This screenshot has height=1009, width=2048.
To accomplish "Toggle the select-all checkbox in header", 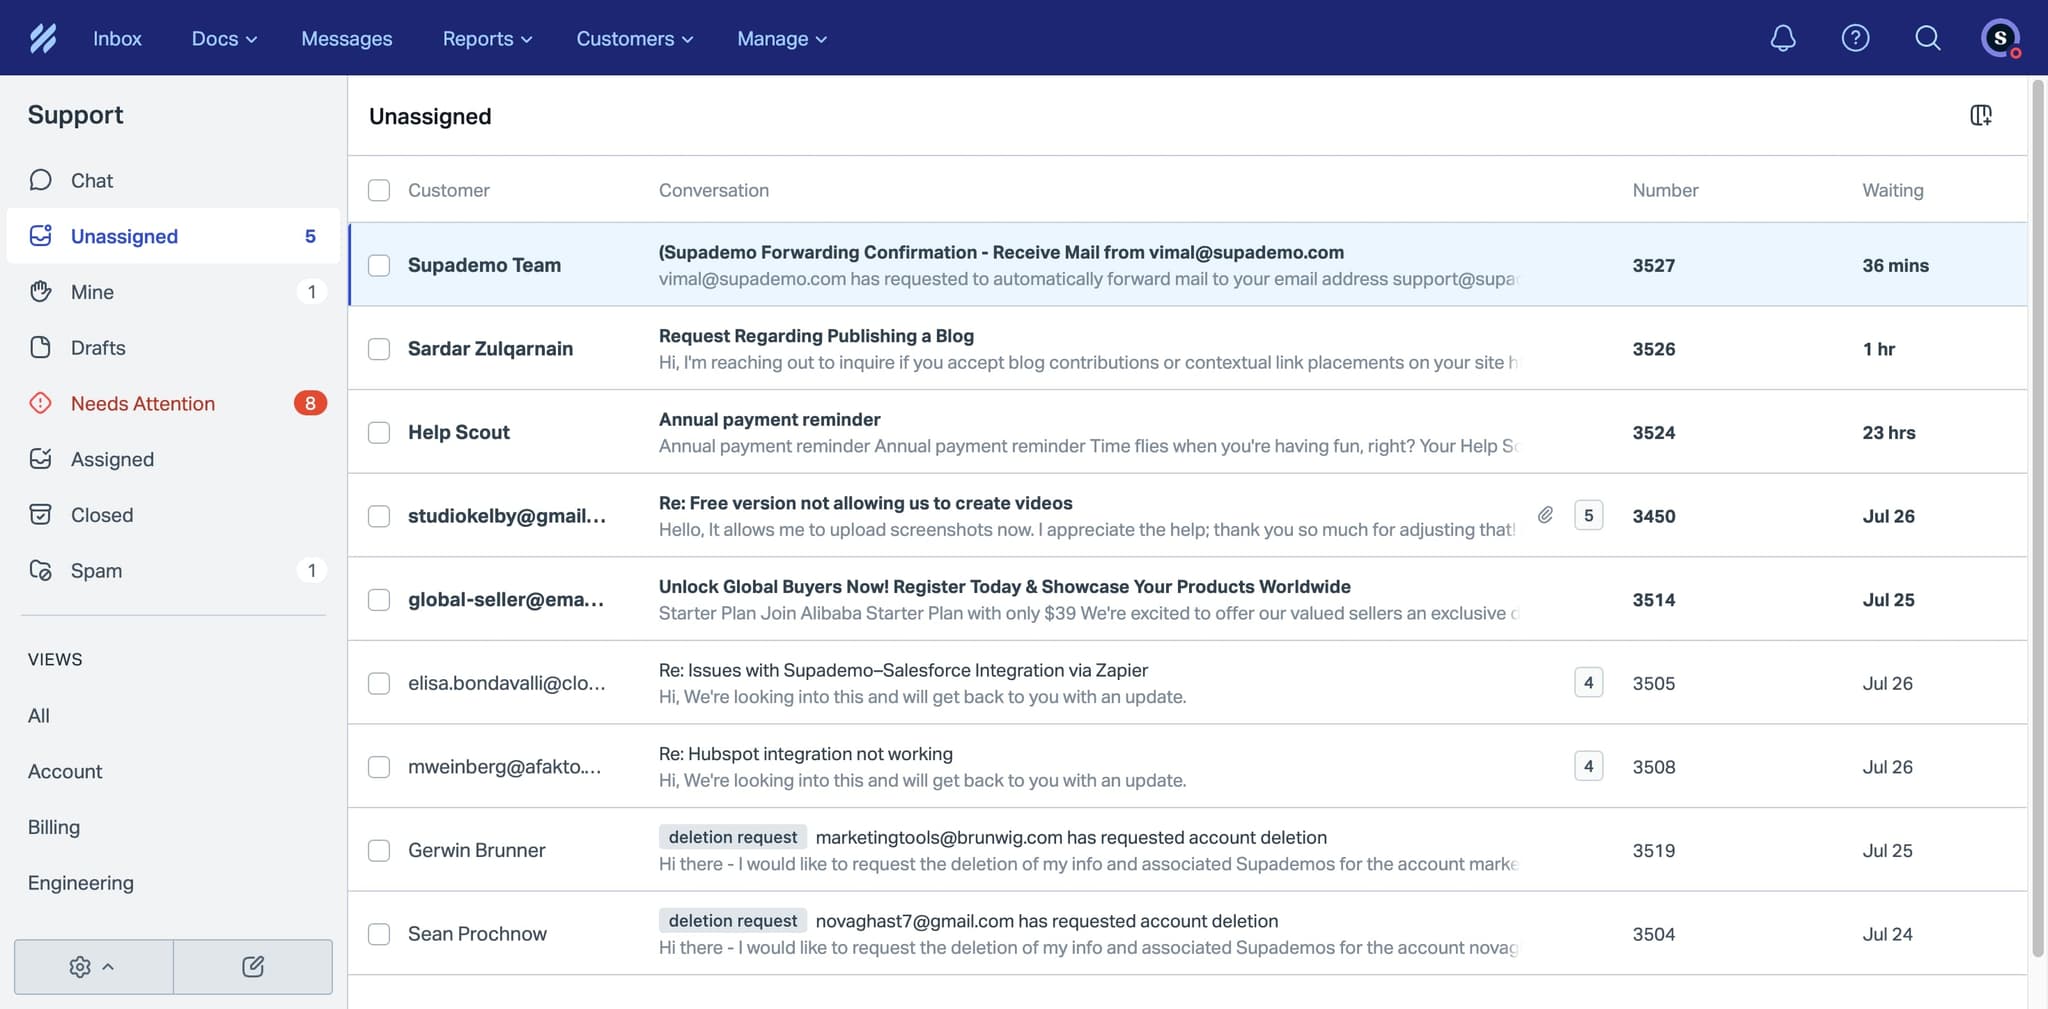I will point(379,190).
